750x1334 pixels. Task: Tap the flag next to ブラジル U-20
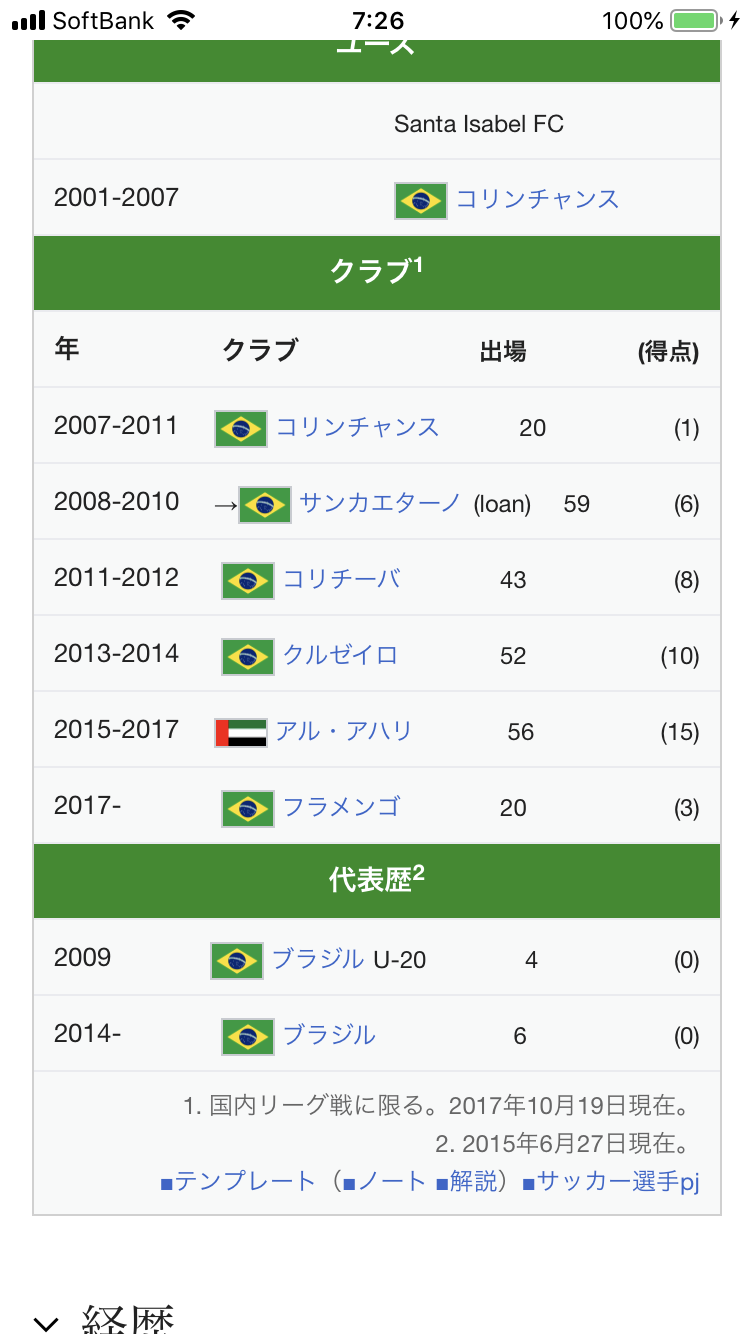pyautogui.click(x=237, y=960)
